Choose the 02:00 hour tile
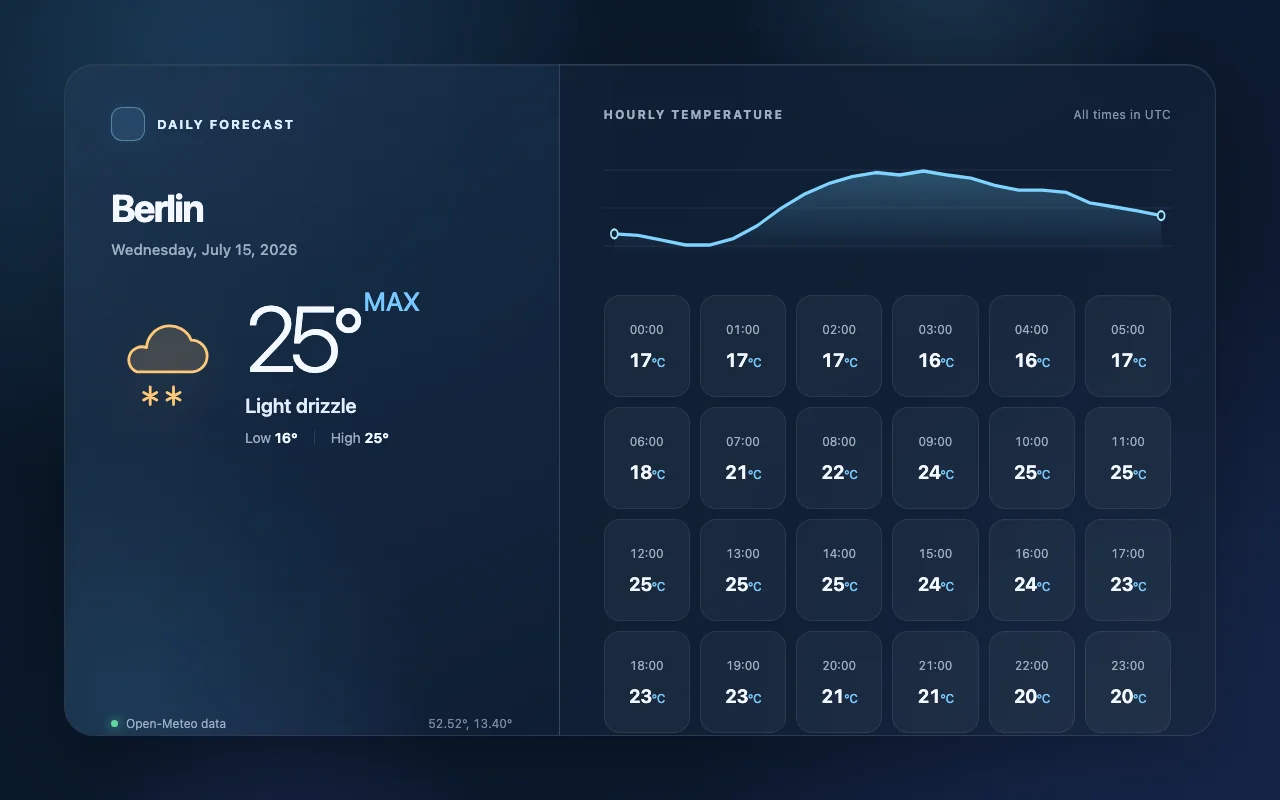This screenshot has height=800, width=1280. (x=839, y=346)
